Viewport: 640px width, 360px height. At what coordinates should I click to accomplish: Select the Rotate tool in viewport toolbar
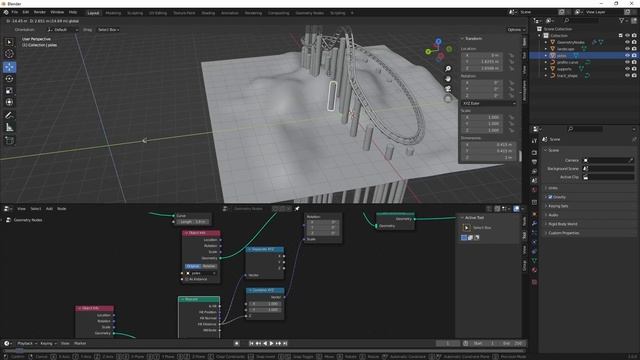coord(9,79)
